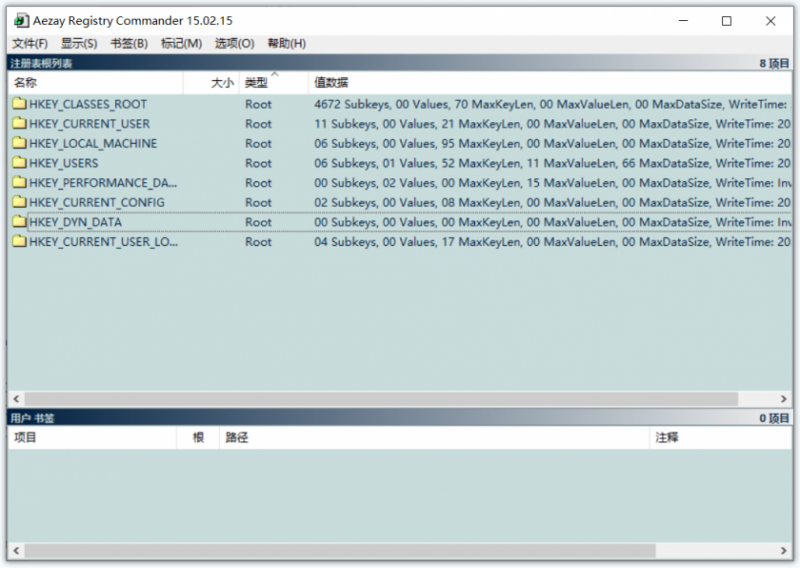Sort the registry list by 名称 column
The image size is (800, 568).
95,83
